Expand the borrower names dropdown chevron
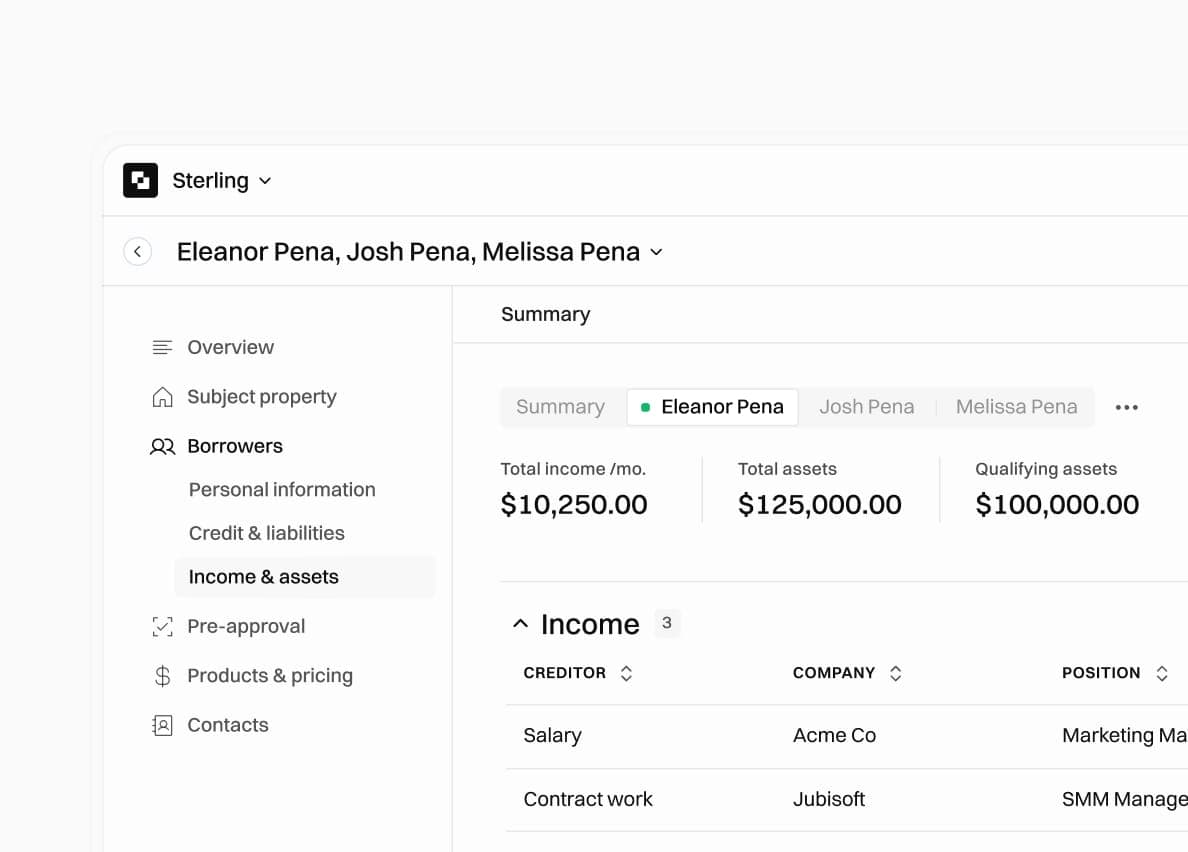The image size is (1188, 852). click(x=656, y=252)
